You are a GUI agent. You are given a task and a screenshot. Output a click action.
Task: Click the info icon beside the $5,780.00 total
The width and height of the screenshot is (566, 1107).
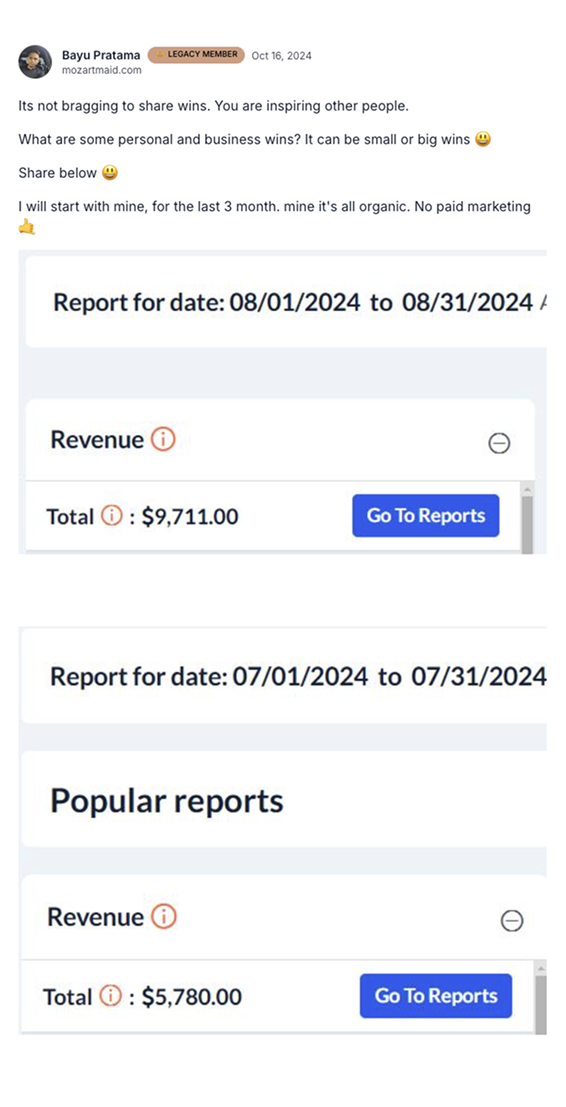pyautogui.click(x=109, y=997)
